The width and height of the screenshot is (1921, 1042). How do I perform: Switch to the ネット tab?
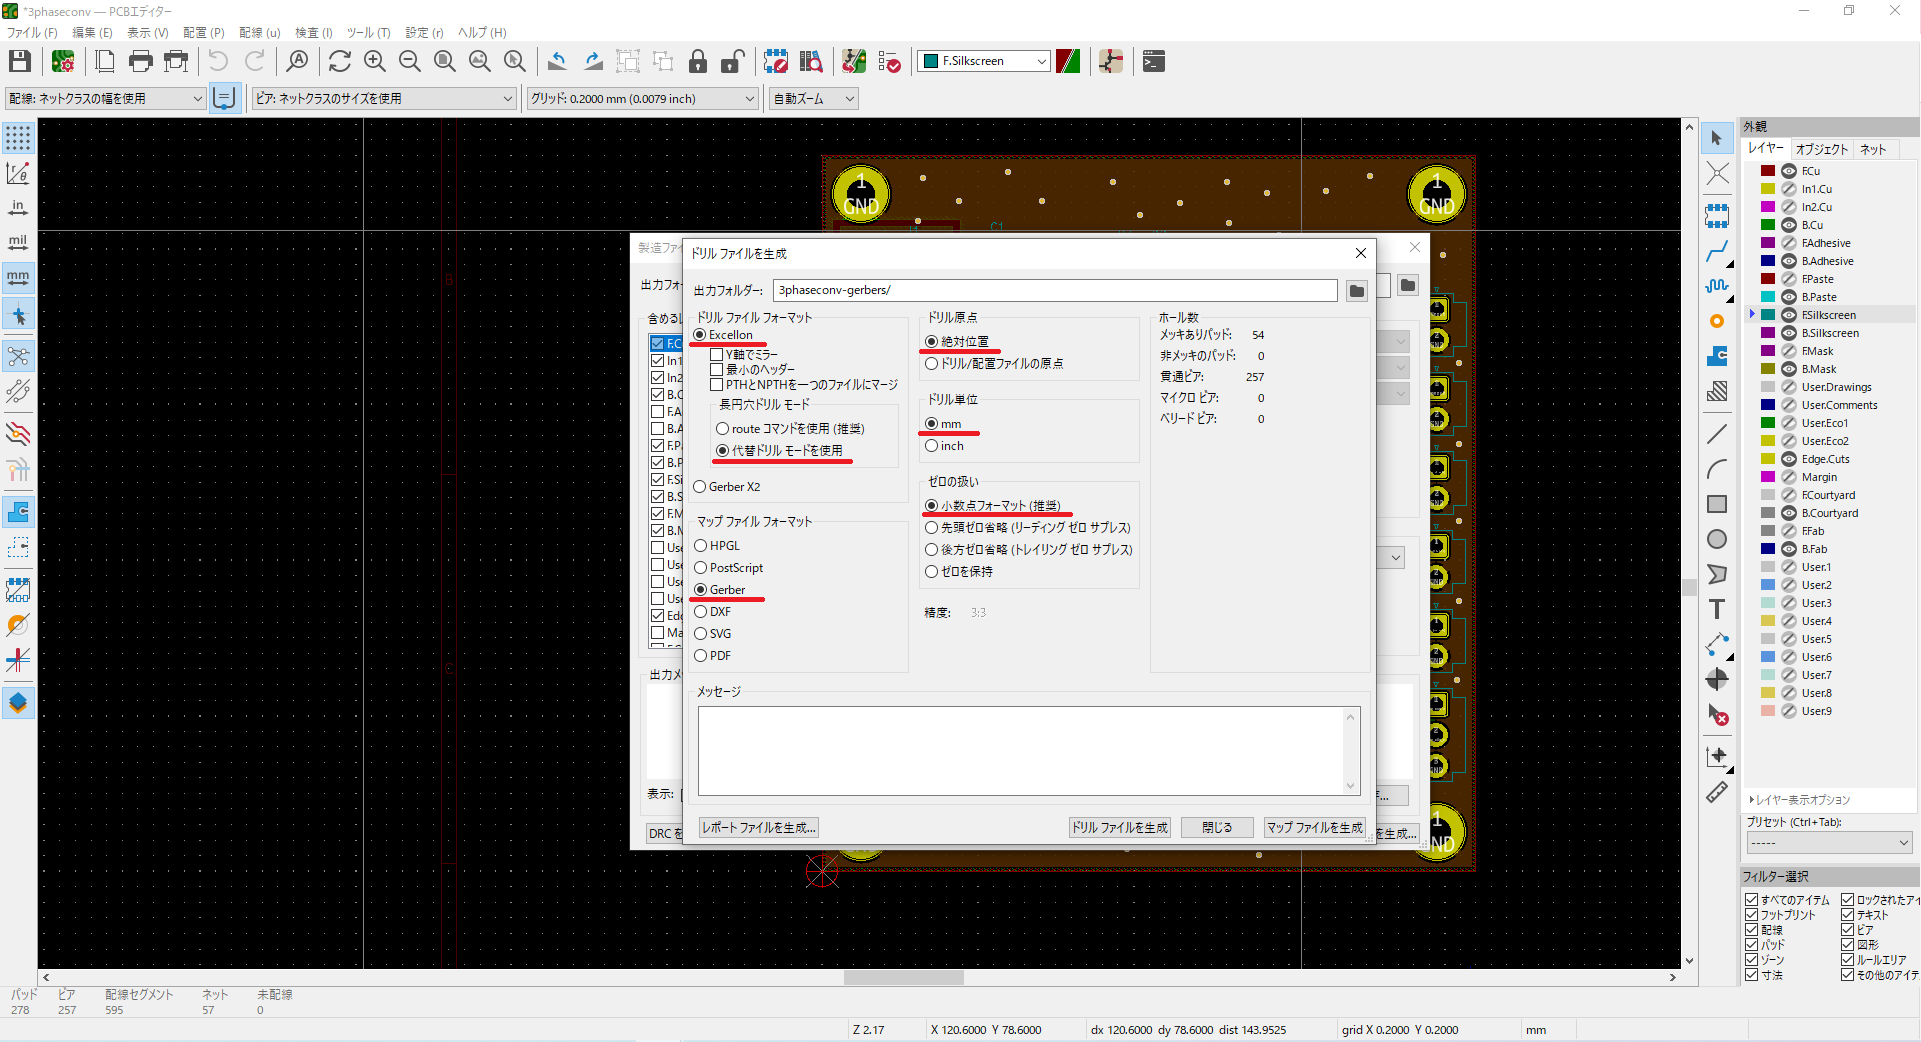click(1873, 150)
